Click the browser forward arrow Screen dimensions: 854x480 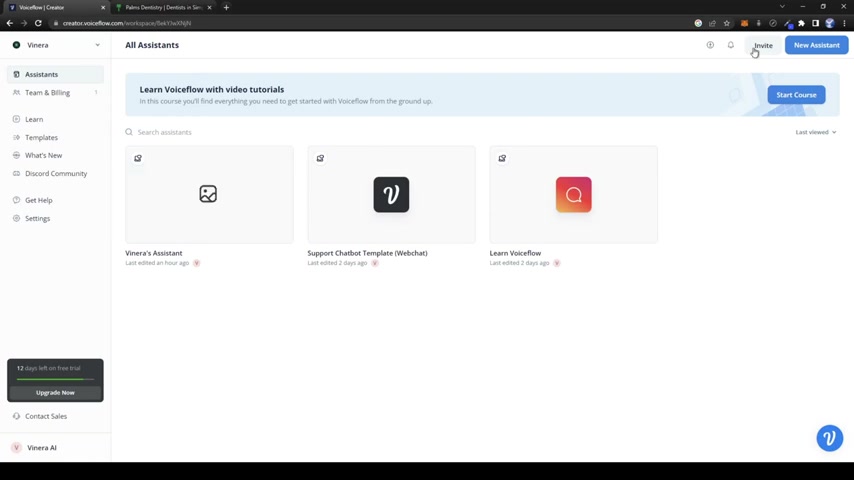coord(23,23)
